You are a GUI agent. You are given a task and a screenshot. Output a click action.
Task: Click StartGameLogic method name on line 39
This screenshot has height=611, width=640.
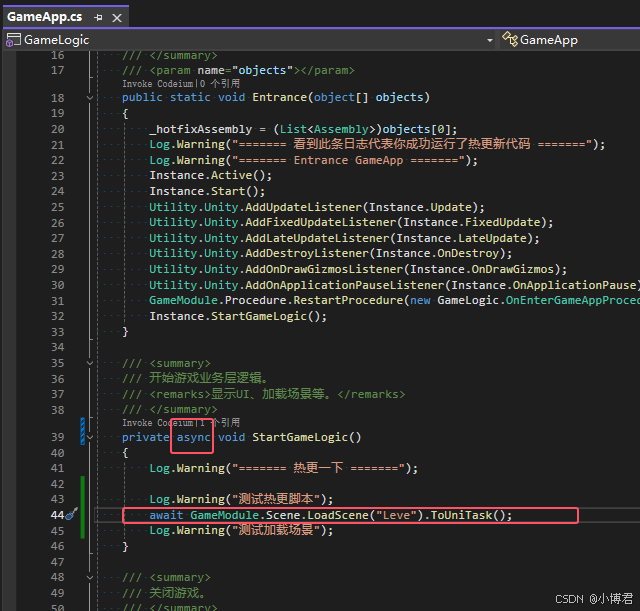pyautogui.click(x=300, y=438)
